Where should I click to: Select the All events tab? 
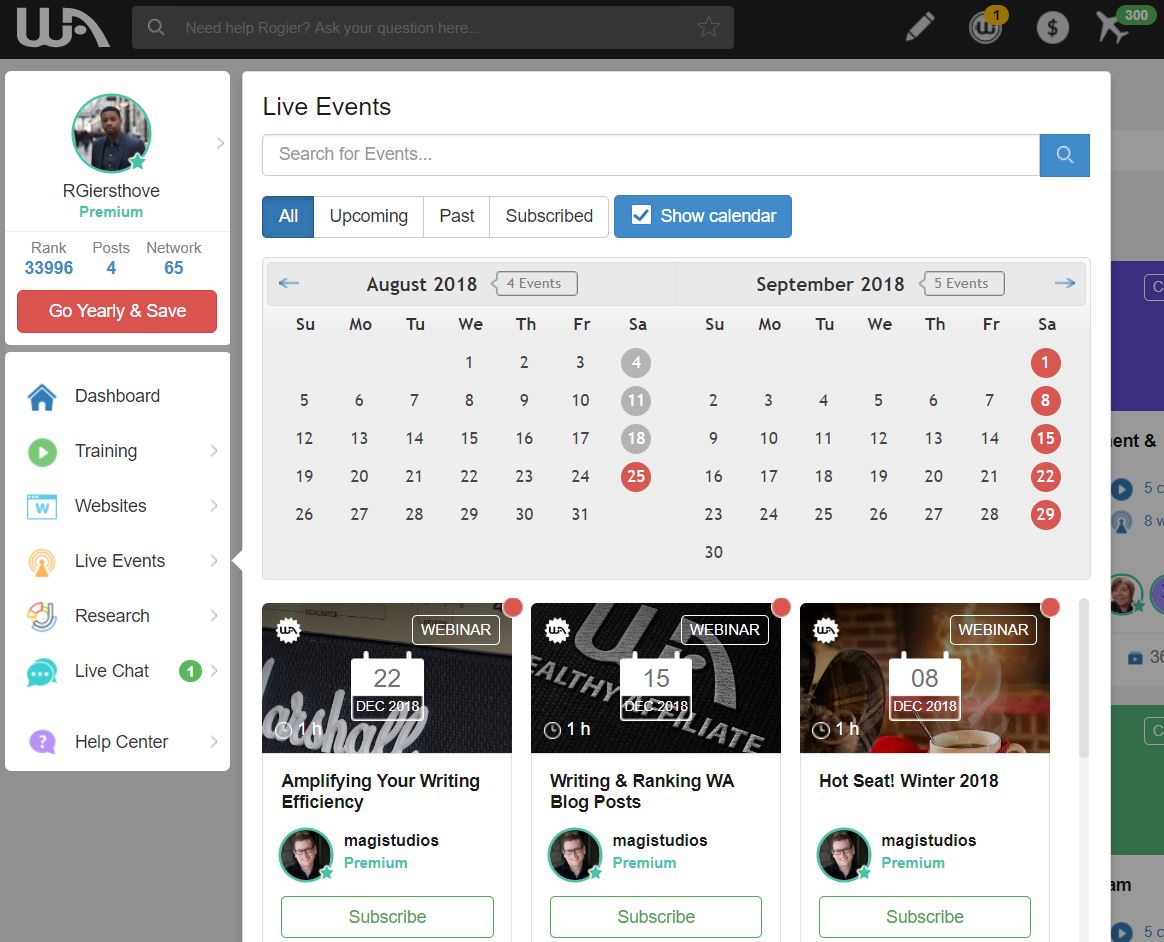click(x=288, y=216)
